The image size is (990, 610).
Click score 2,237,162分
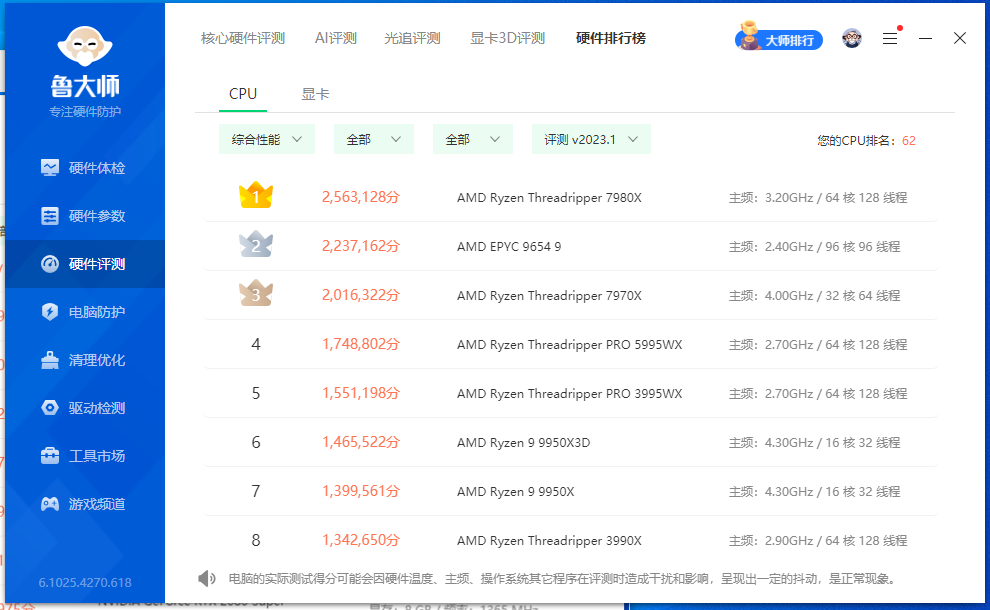pyautogui.click(x=361, y=246)
